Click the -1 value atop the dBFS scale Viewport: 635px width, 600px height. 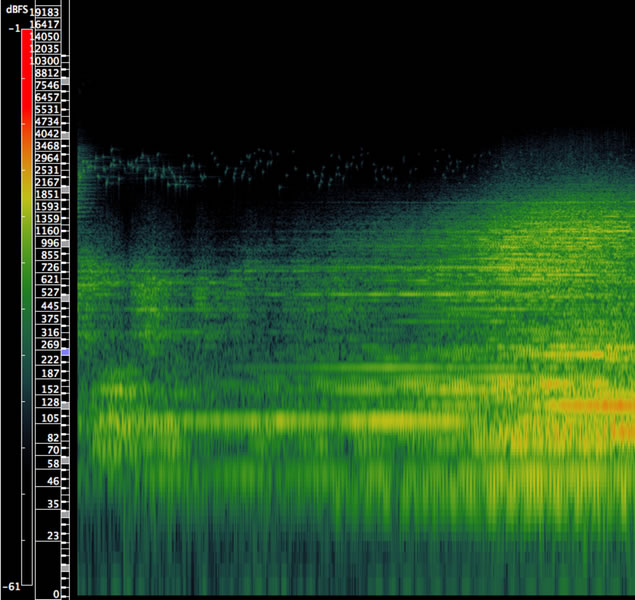[12, 29]
